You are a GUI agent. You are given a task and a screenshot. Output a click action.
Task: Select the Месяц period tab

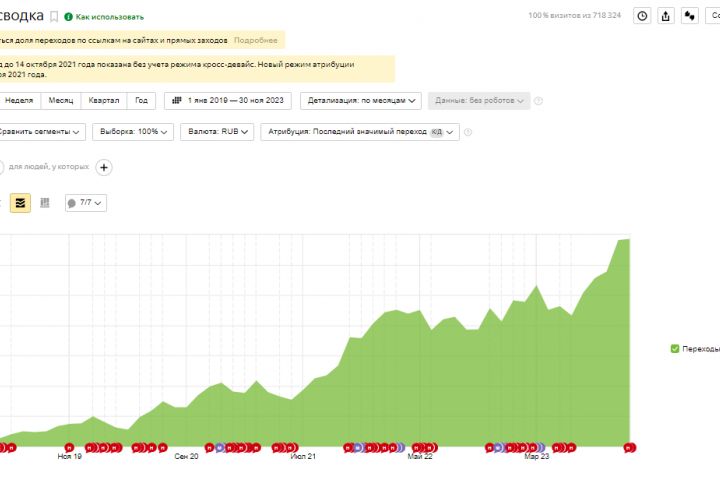coord(61,100)
